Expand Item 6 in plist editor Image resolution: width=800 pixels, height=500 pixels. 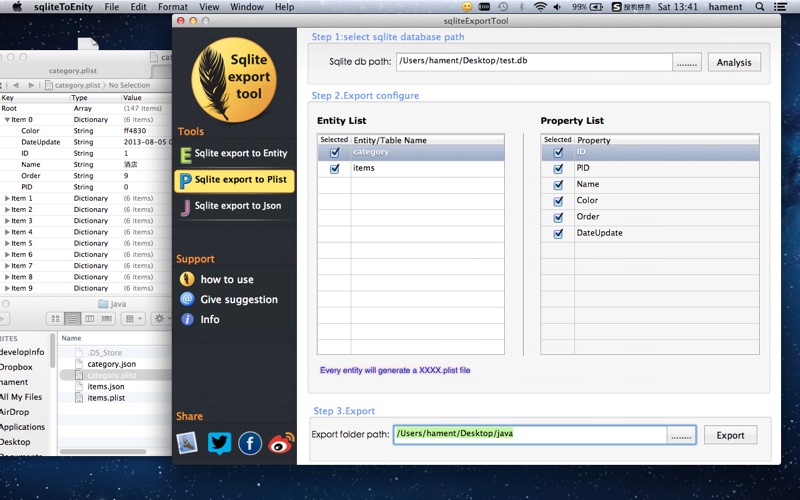pyautogui.click(x=7, y=255)
